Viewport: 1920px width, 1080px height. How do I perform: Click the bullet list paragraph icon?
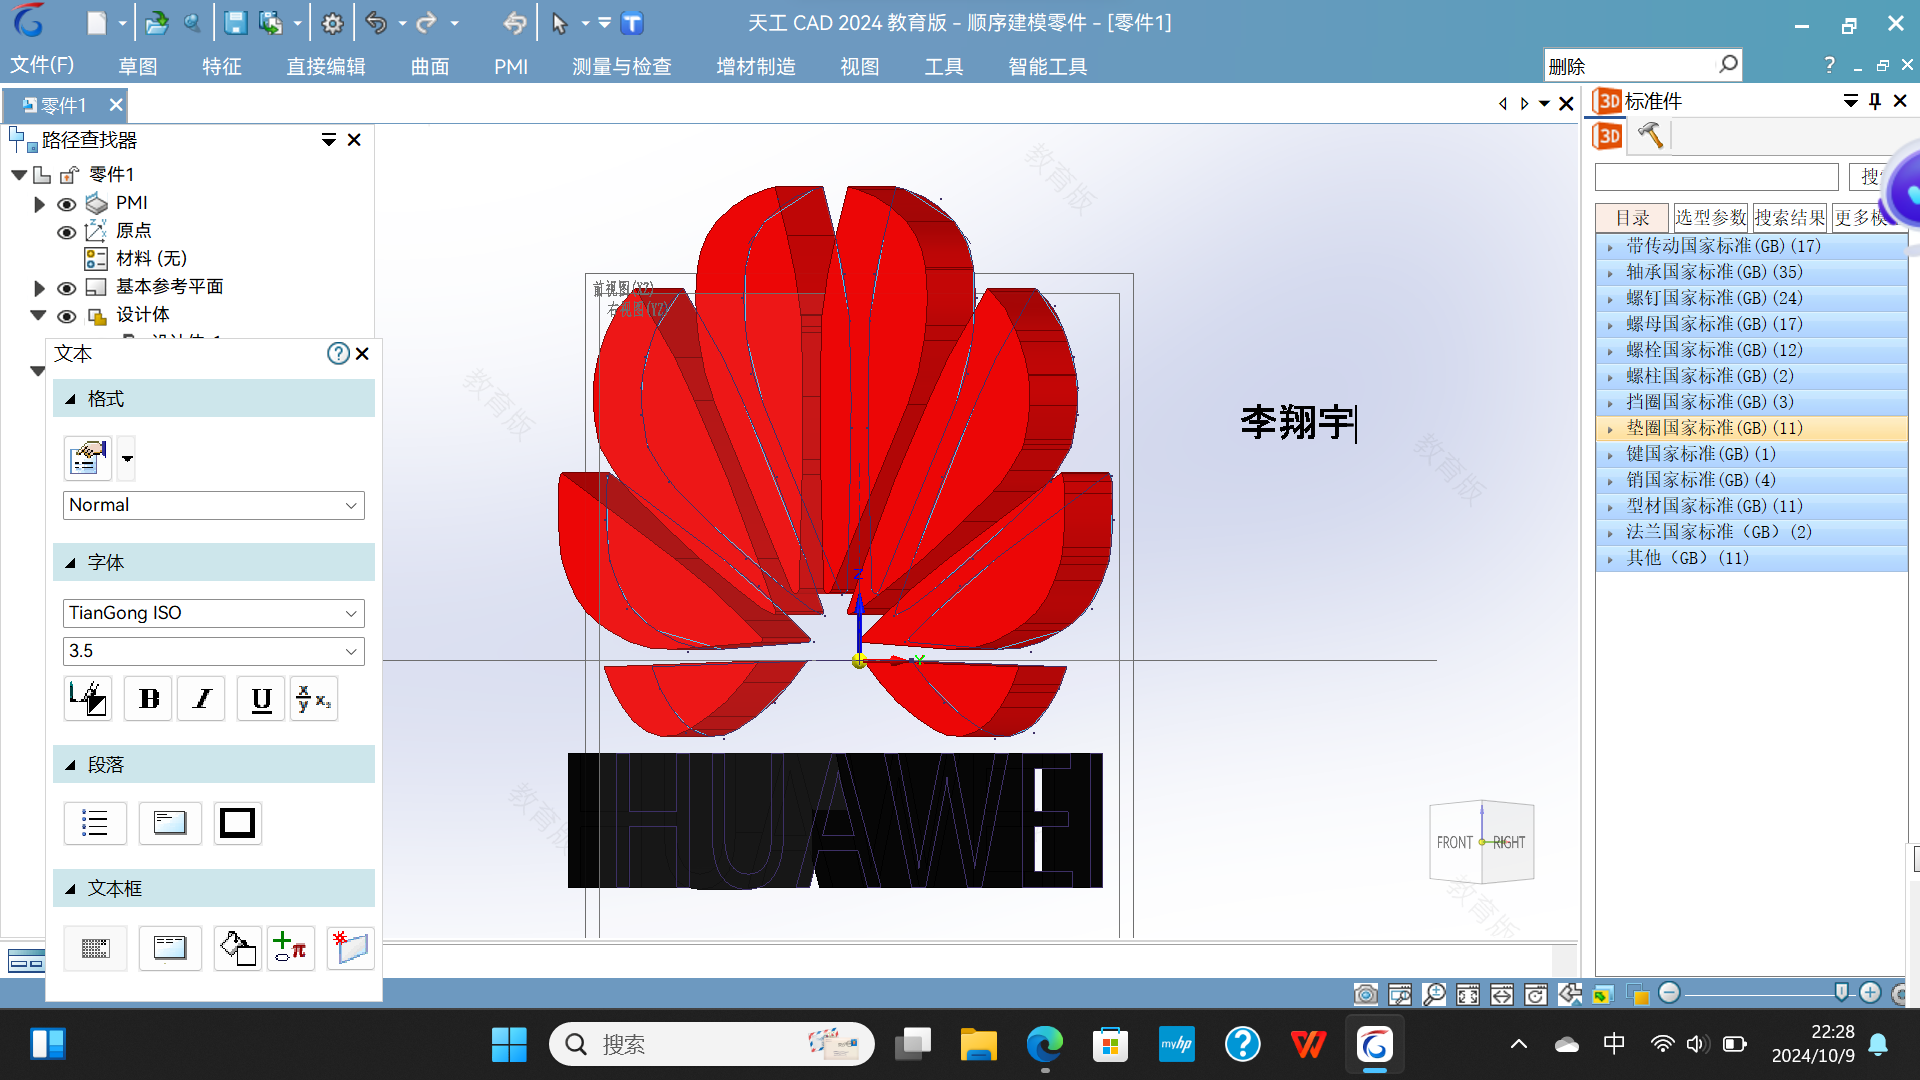click(95, 823)
